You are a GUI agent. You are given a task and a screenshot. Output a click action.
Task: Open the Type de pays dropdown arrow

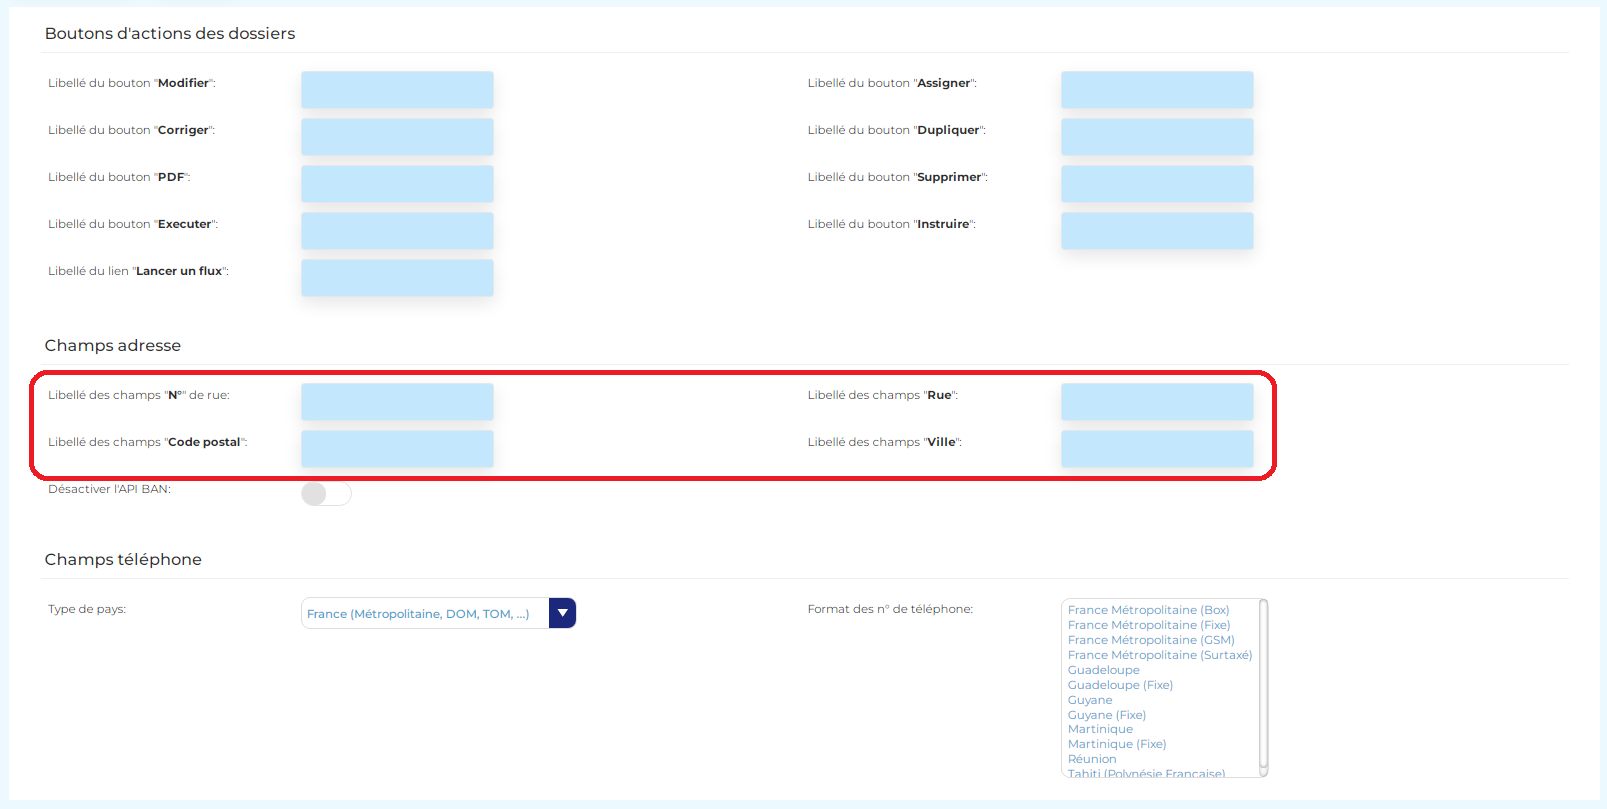[x=562, y=613]
